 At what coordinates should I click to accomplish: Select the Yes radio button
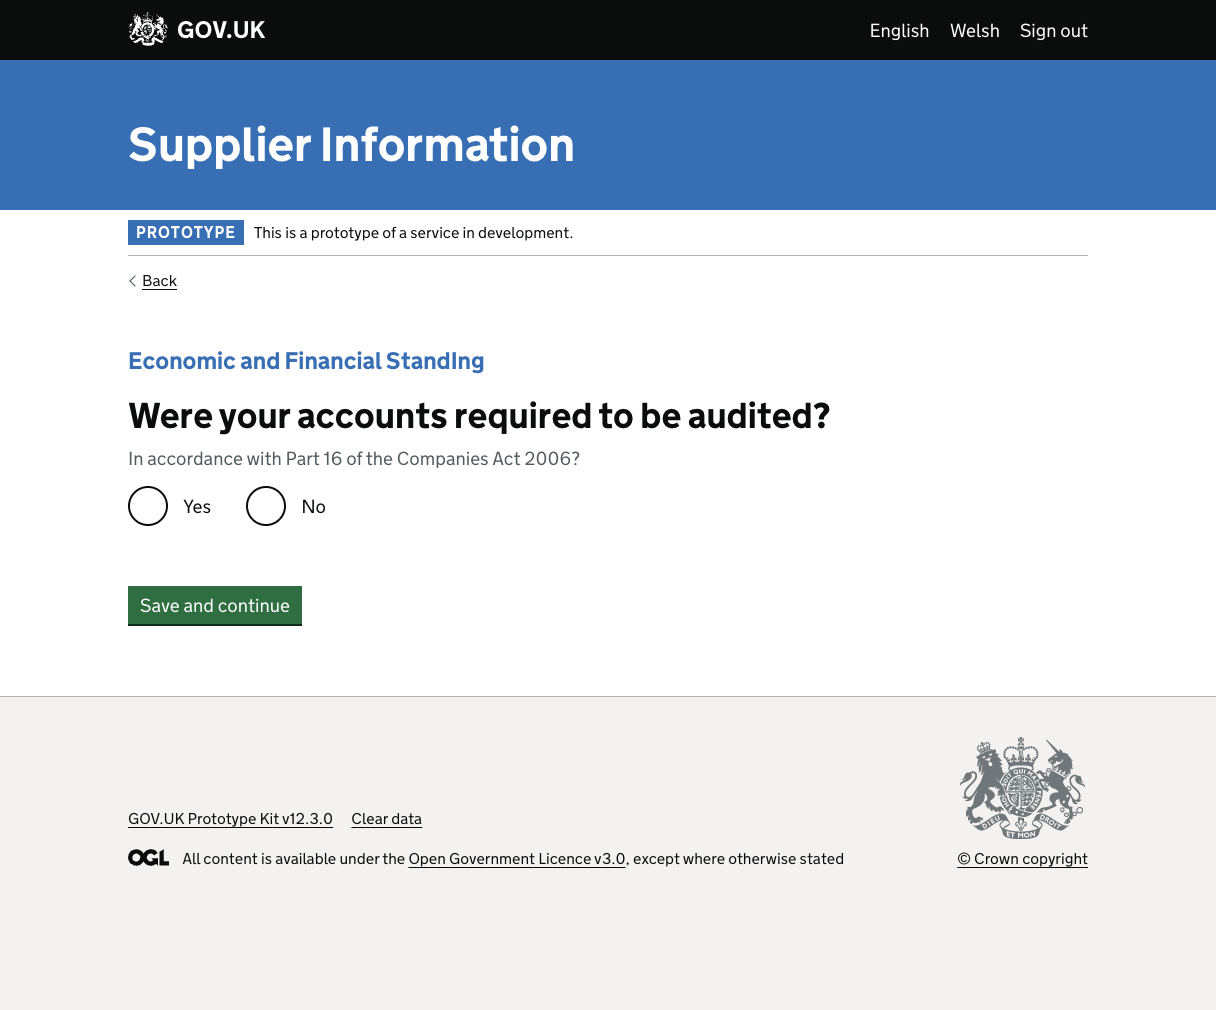point(148,506)
